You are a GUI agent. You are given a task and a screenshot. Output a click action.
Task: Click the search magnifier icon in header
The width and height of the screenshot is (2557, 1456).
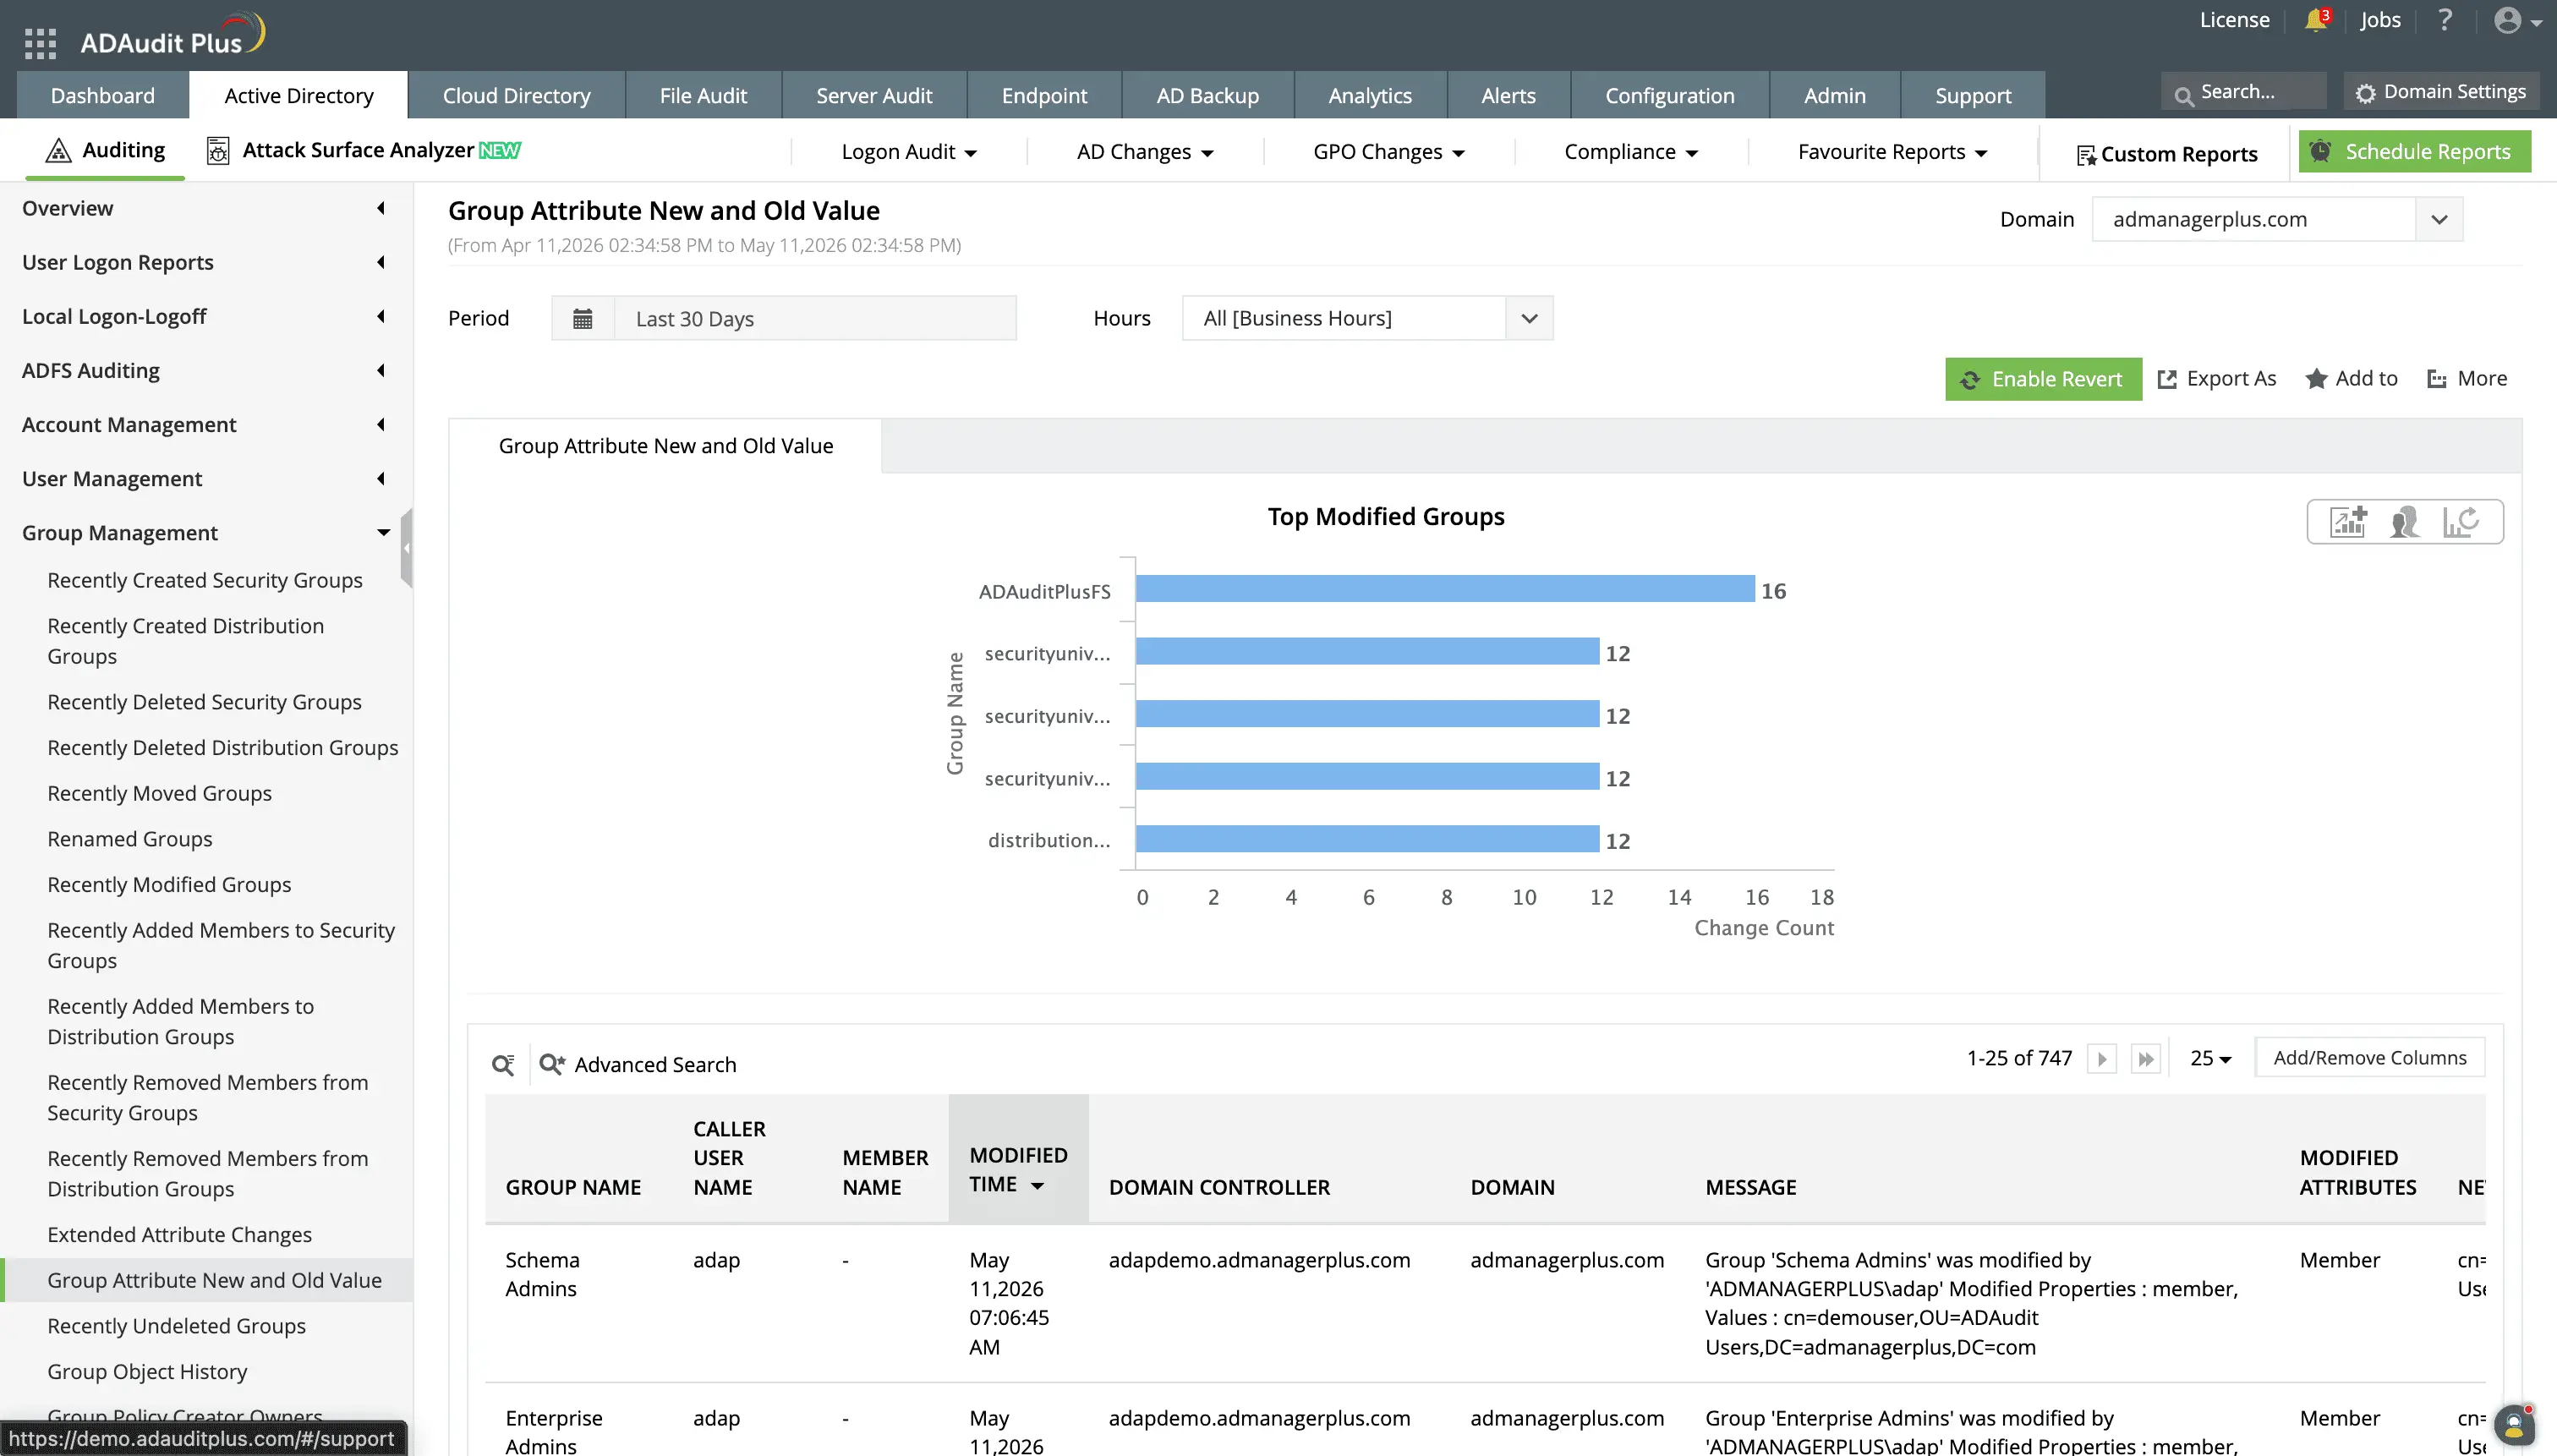pyautogui.click(x=2184, y=95)
